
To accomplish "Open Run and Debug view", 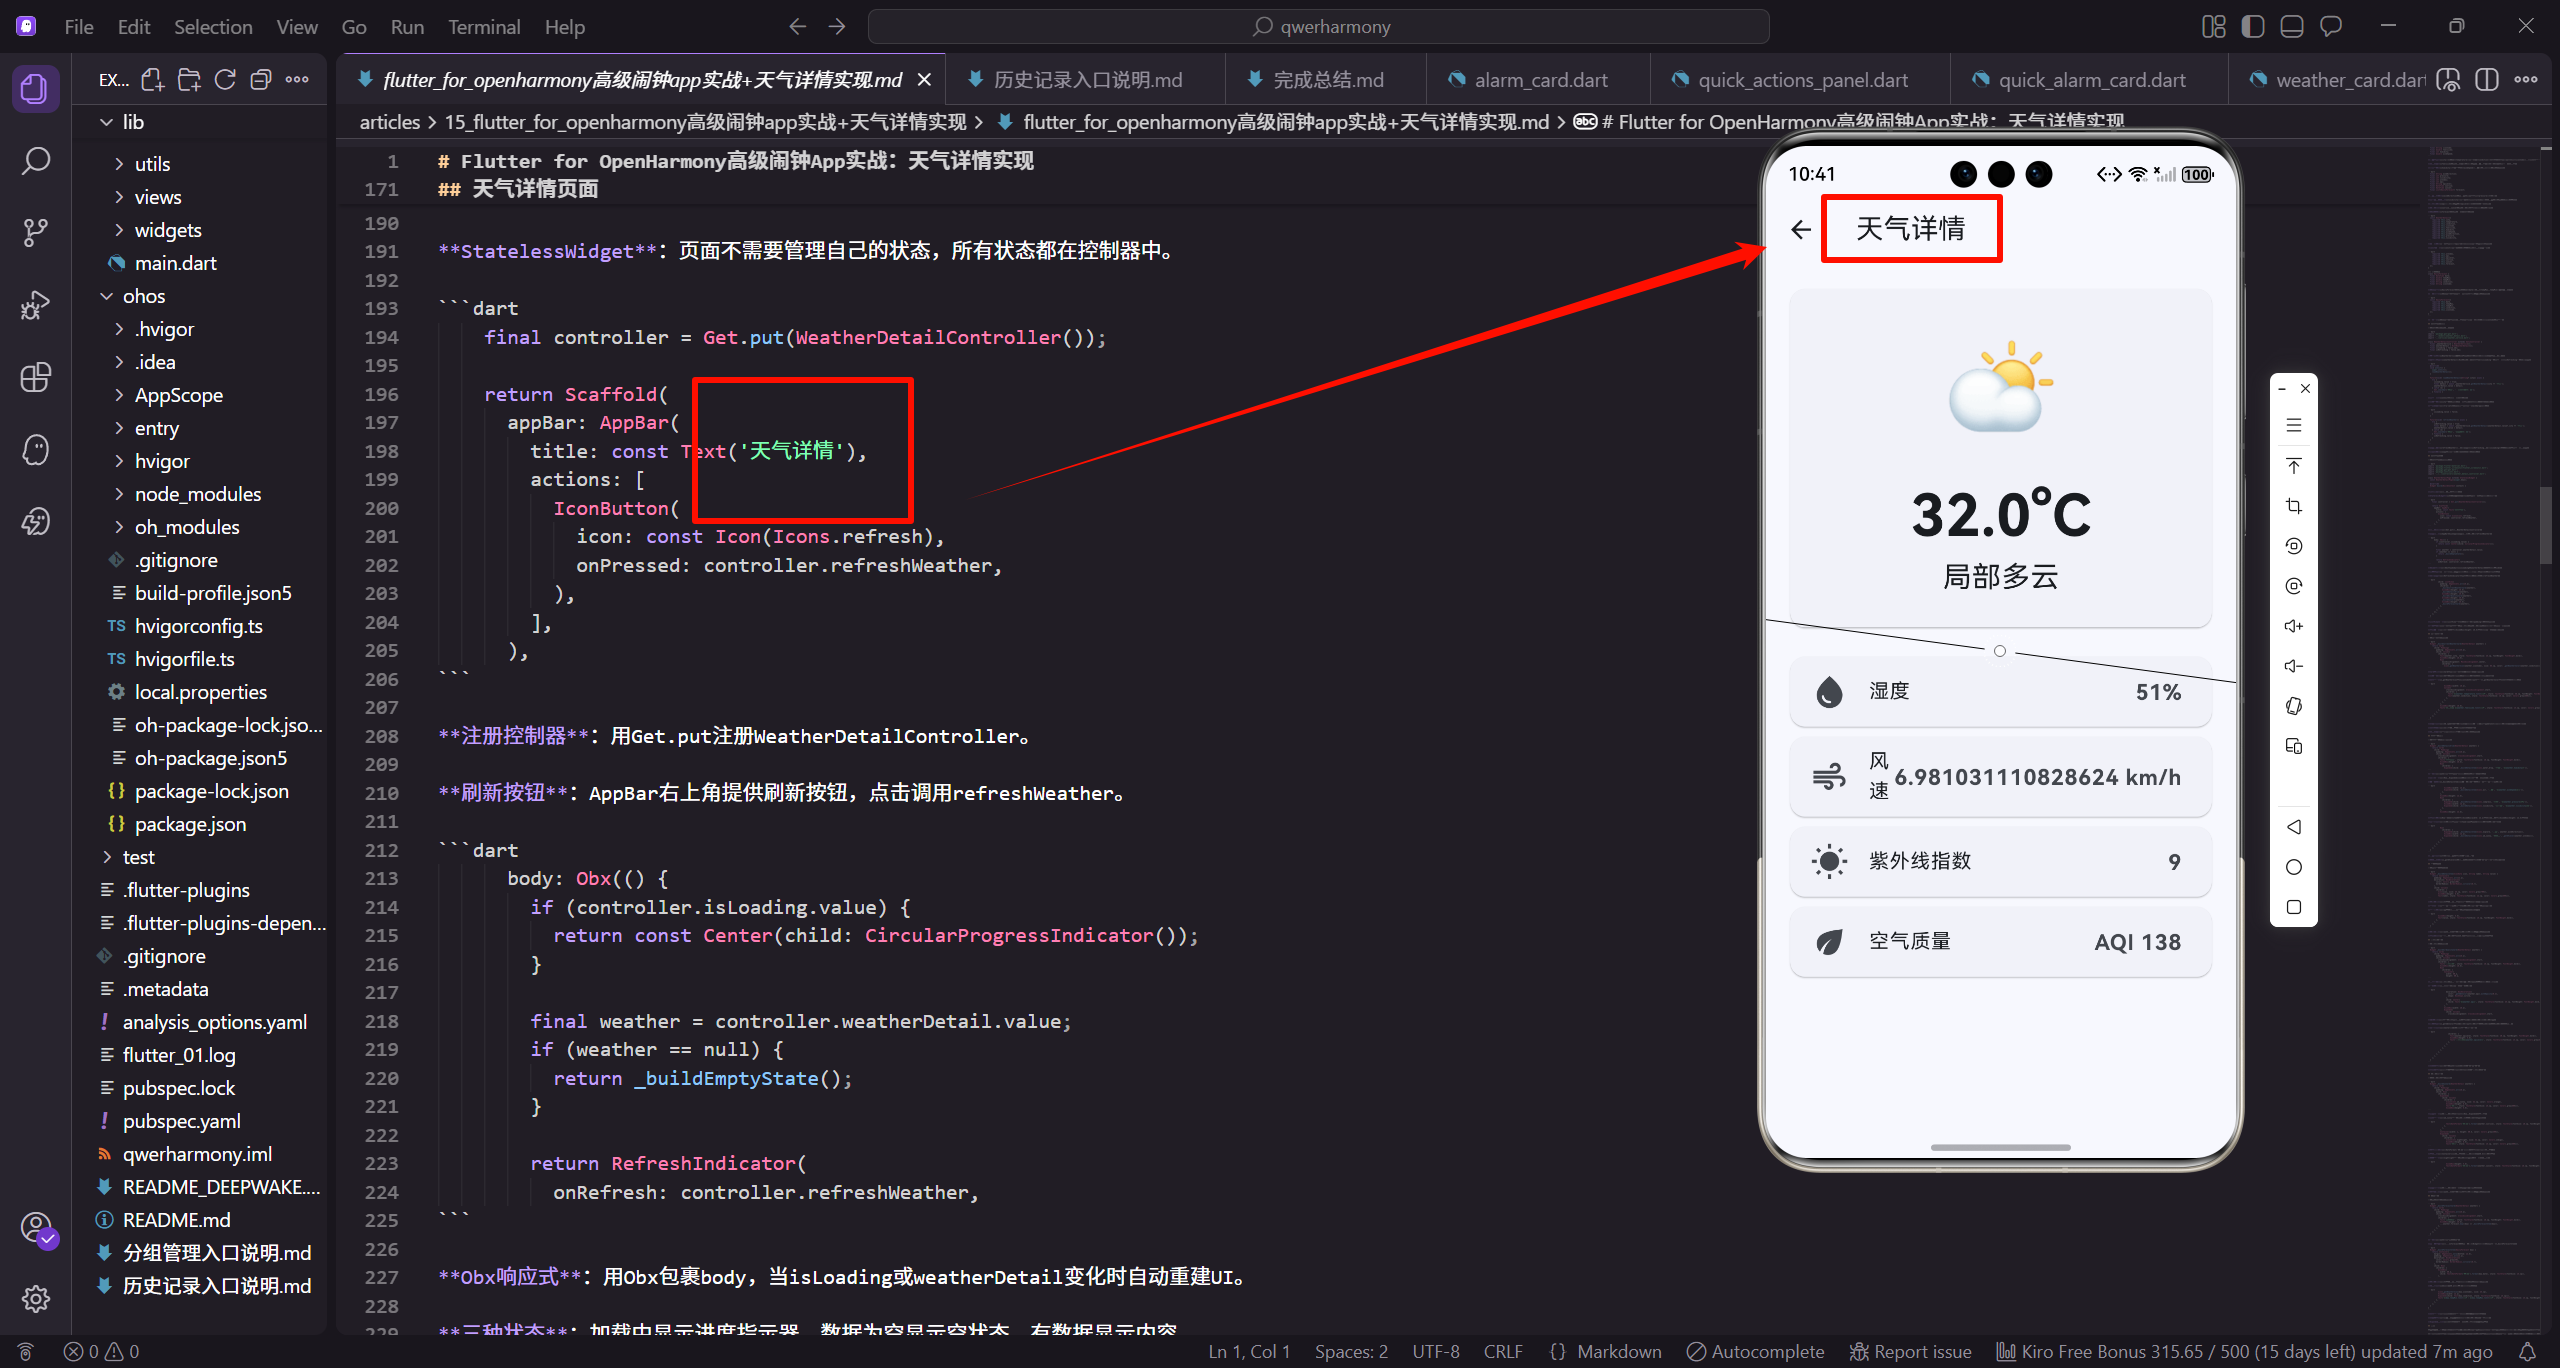I will [x=35, y=305].
